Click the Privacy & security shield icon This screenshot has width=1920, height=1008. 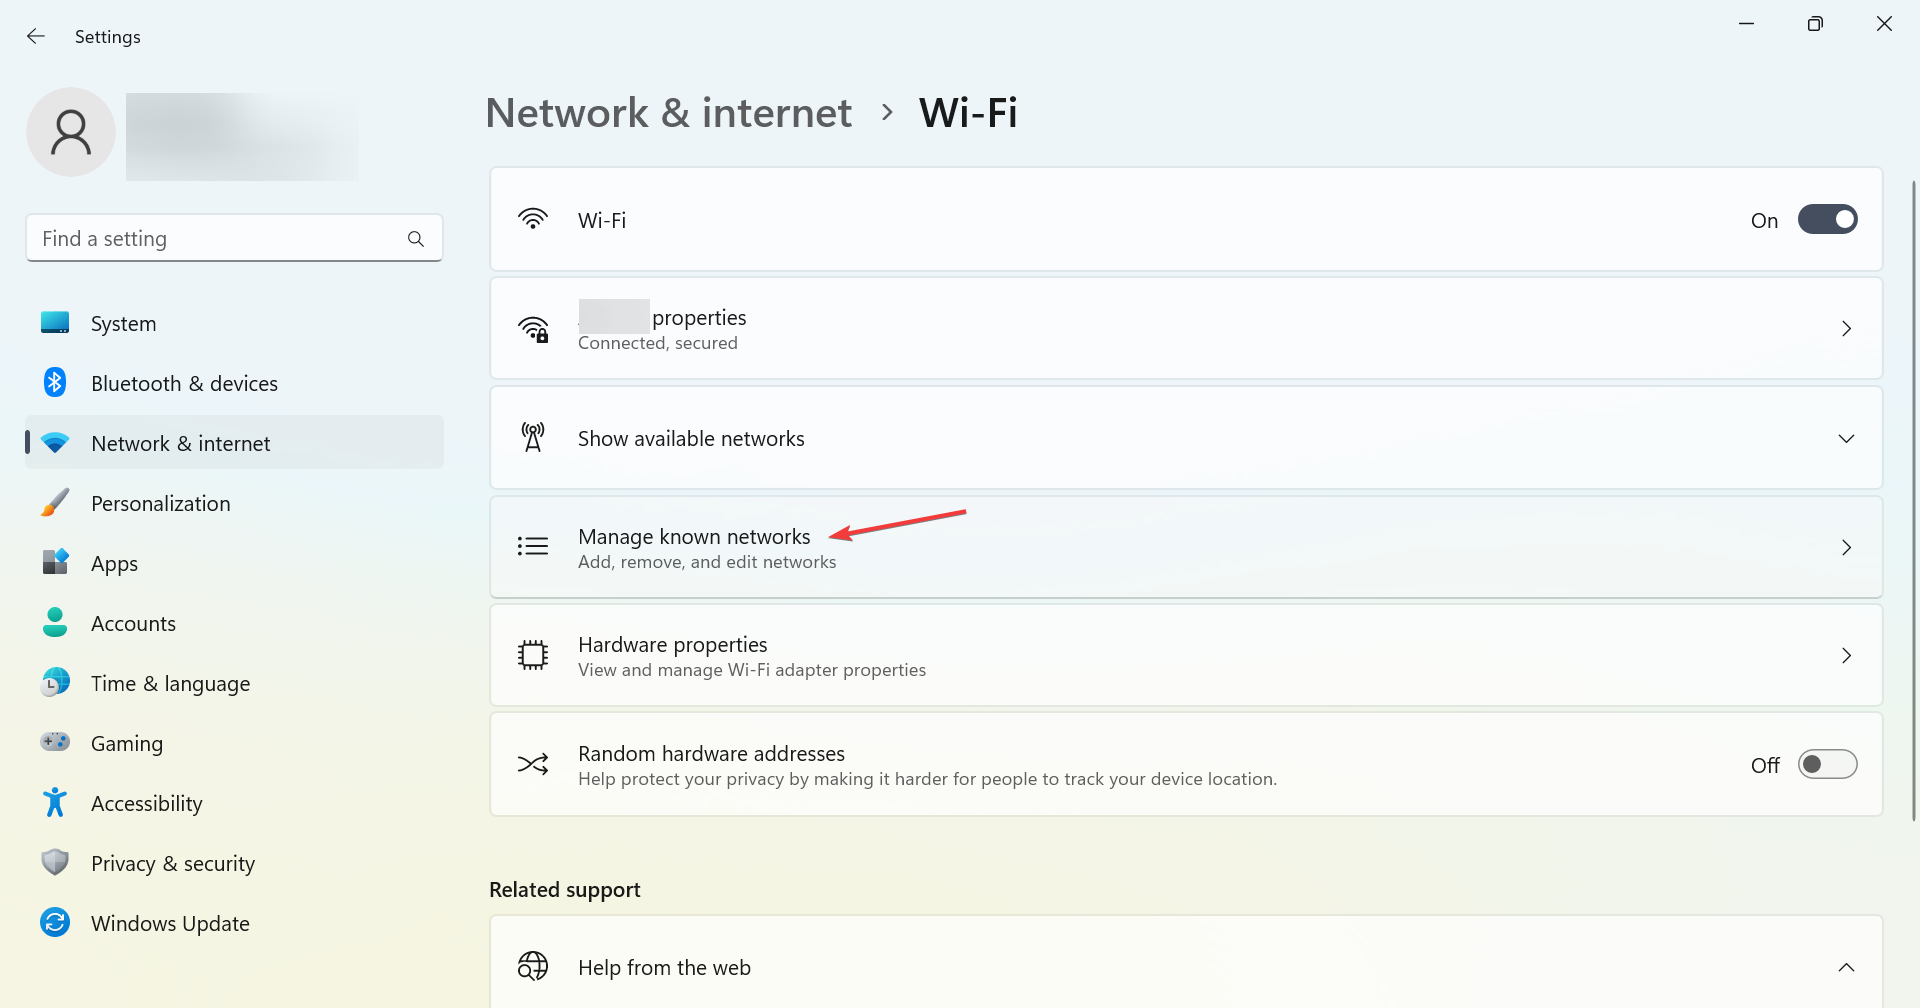tap(55, 863)
